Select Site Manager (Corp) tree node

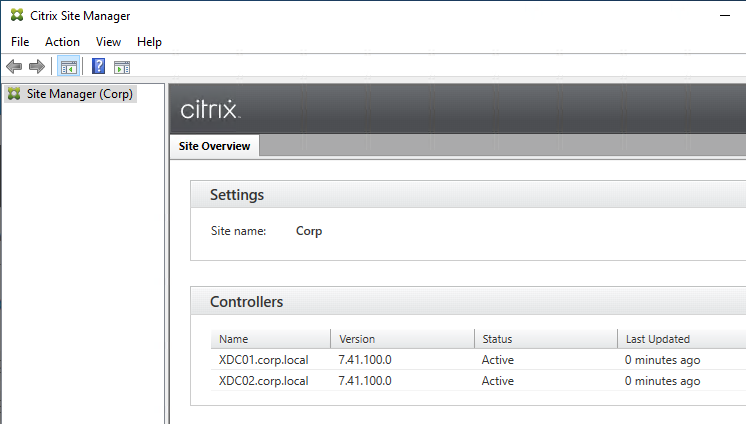click(71, 94)
